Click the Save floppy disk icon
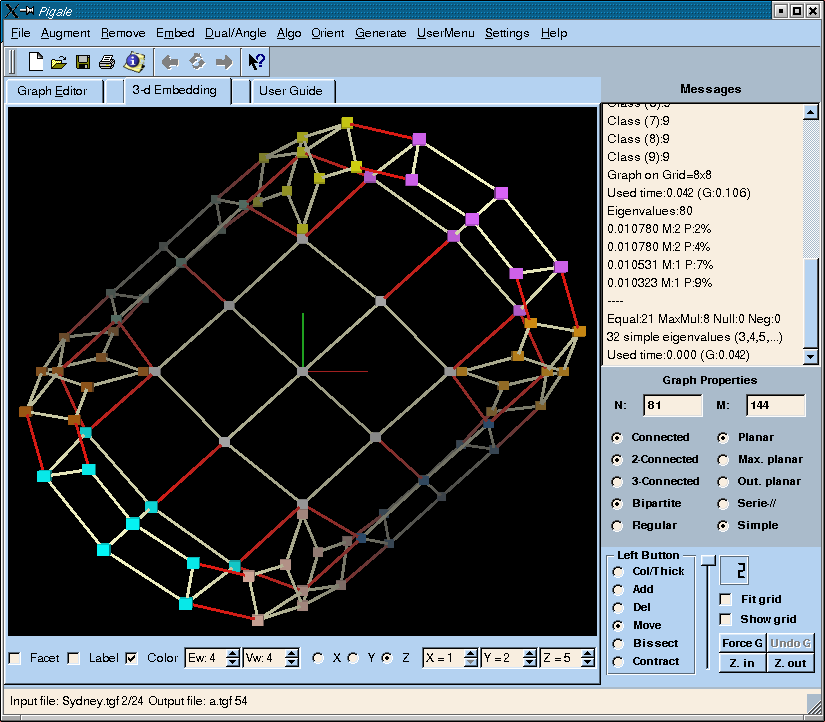The width and height of the screenshot is (825, 722). coord(83,62)
